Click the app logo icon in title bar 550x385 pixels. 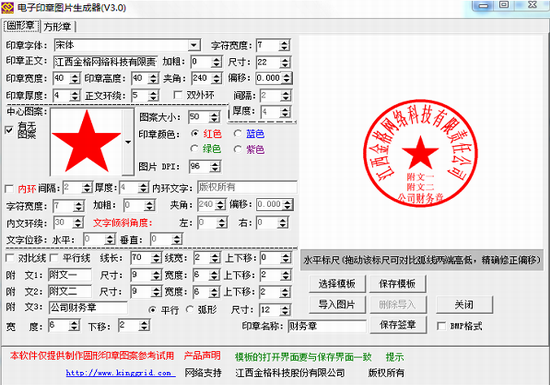[7, 7]
